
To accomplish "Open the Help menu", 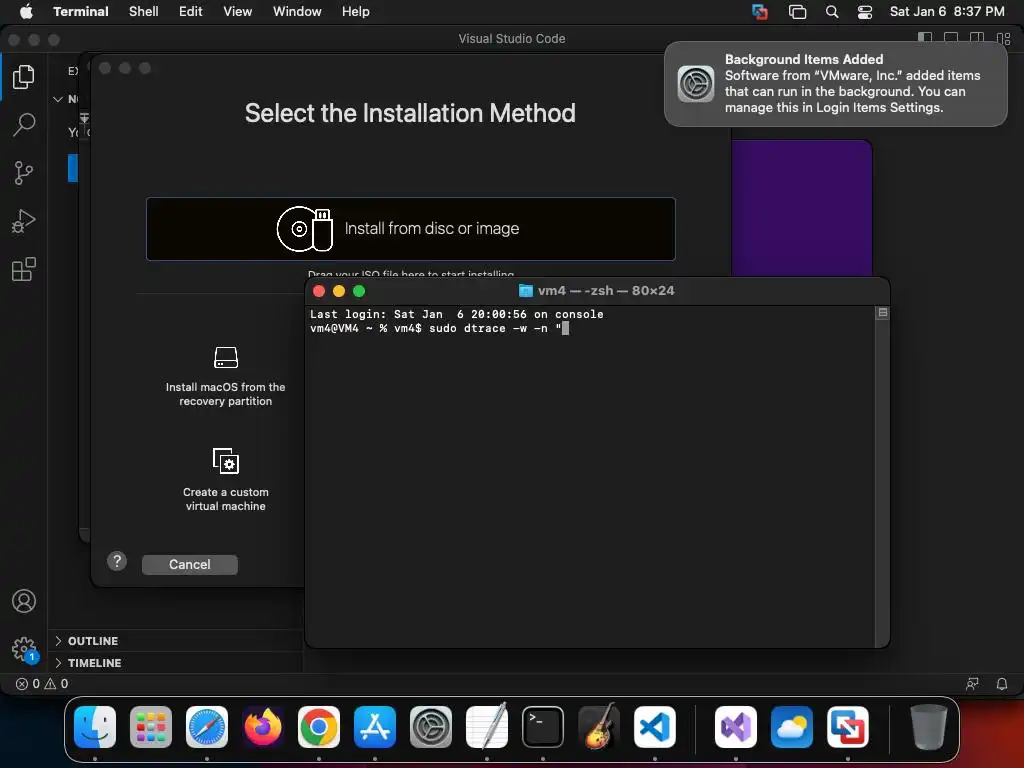I will (x=356, y=11).
